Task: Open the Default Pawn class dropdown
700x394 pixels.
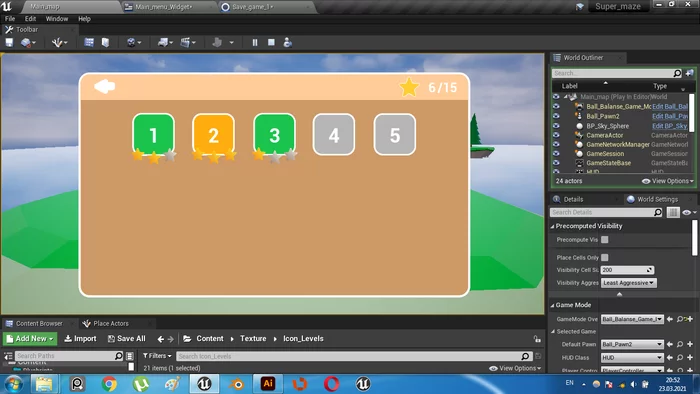Action: pos(632,344)
